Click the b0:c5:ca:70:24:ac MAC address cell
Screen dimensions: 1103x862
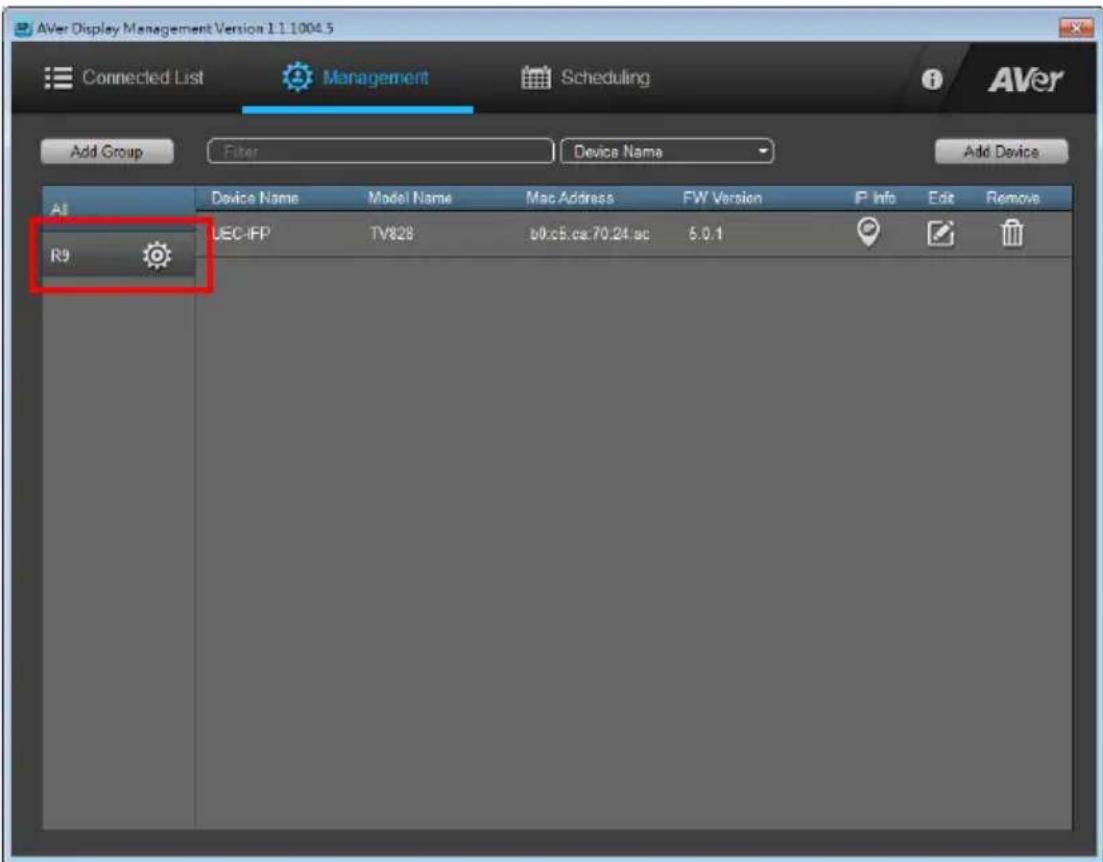coord(589,234)
